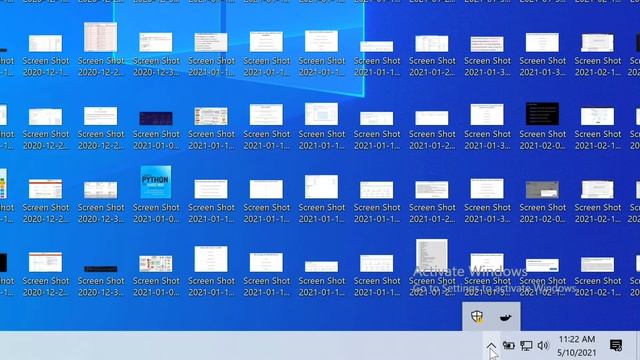Viewport: 640px width, 360px height.
Task: Open the Action Center notifications icon
Action: [616, 346]
